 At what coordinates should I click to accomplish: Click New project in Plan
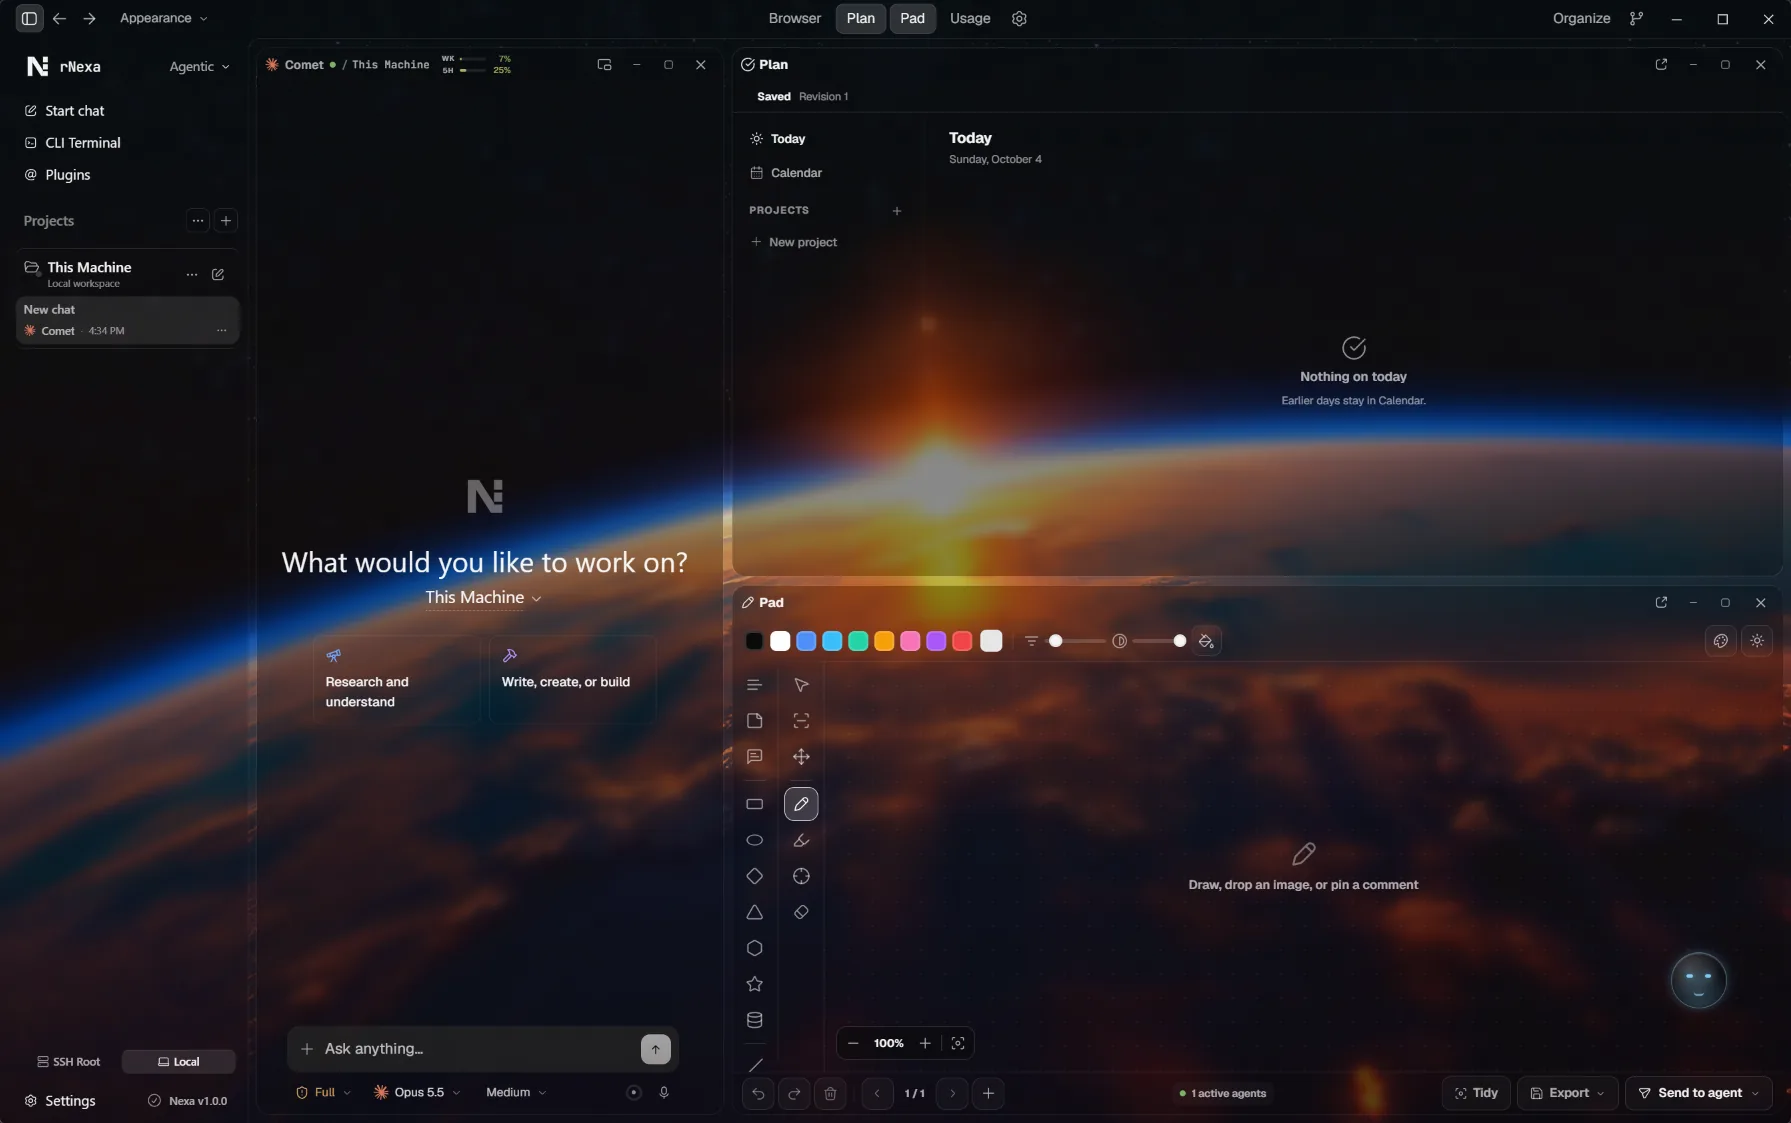coord(794,242)
